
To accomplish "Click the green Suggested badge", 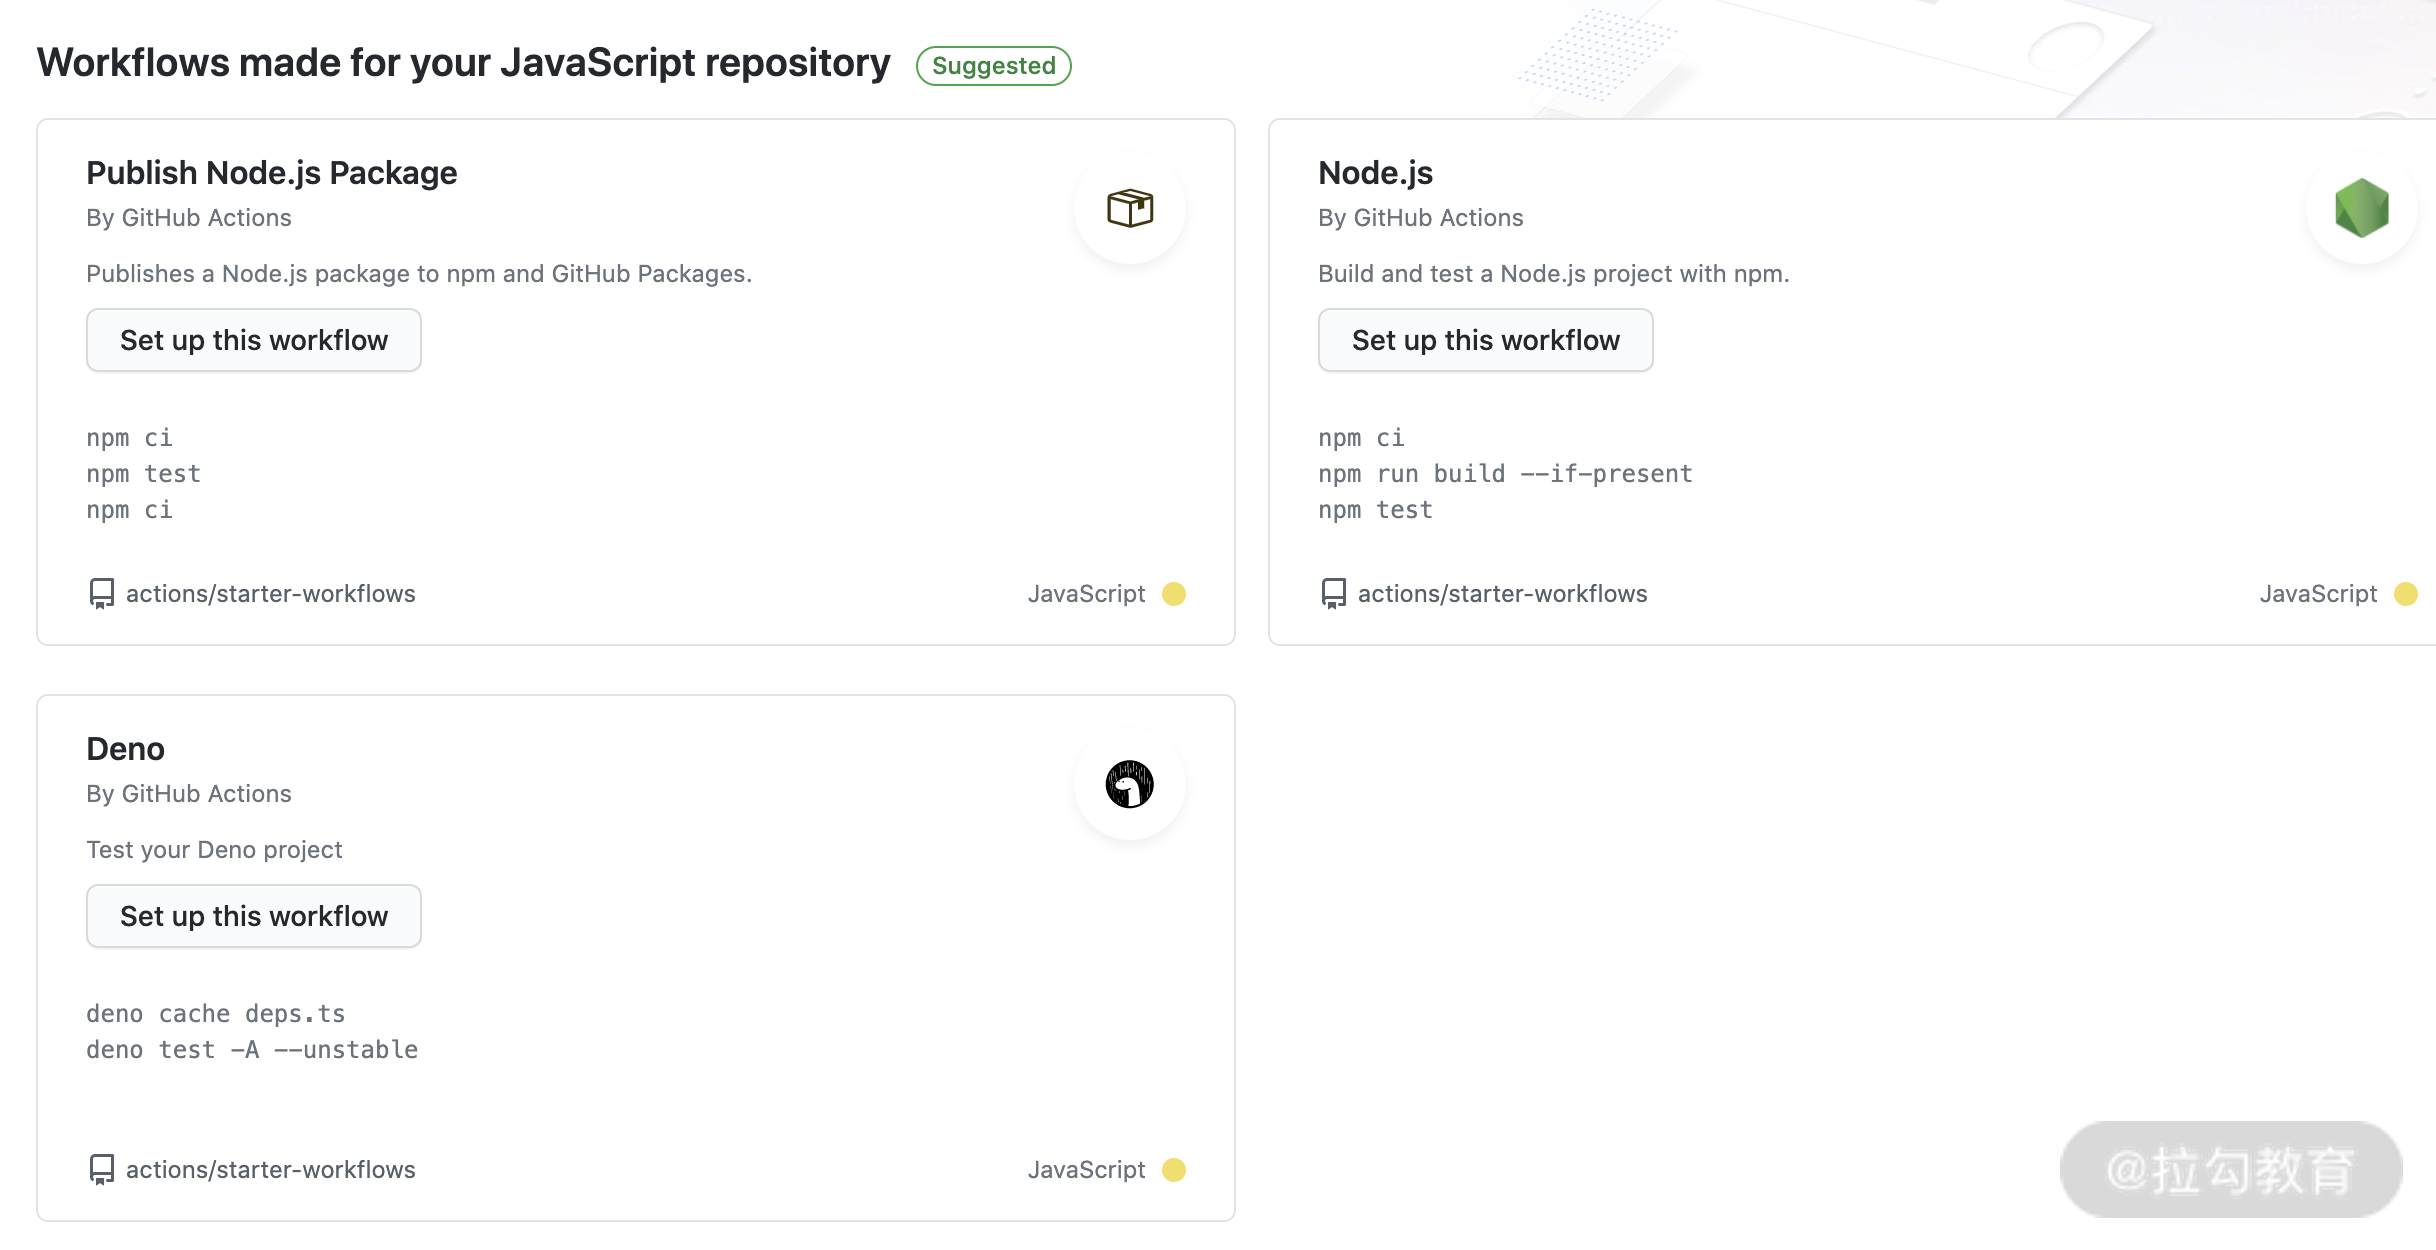I will pyautogui.click(x=993, y=66).
